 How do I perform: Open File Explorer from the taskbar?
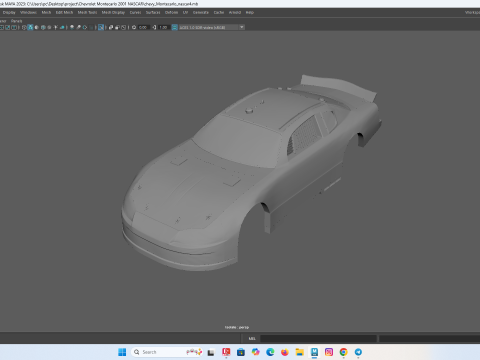(300, 352)
